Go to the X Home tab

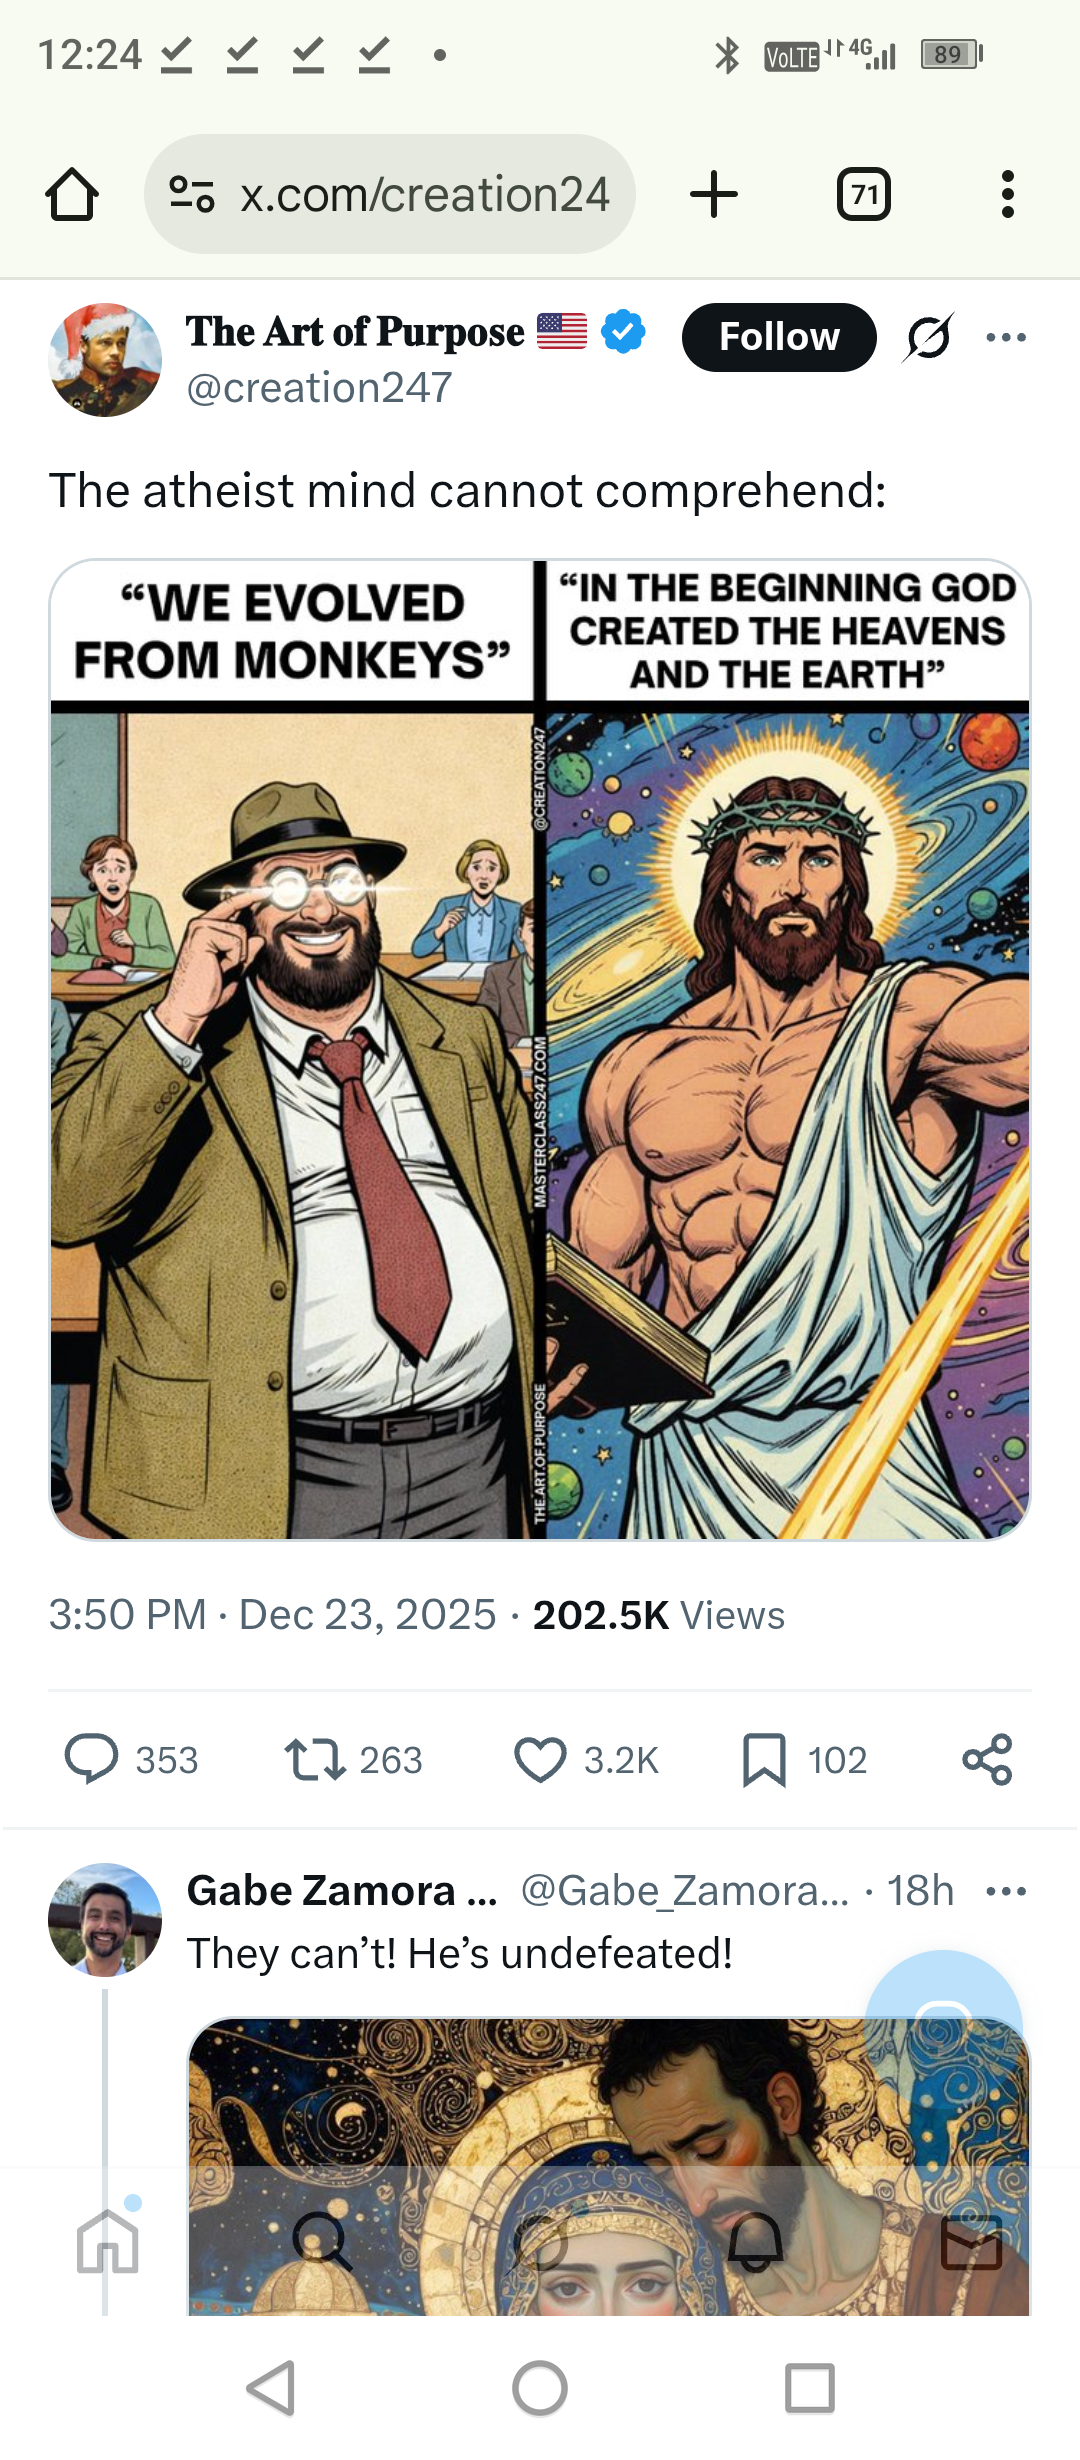pos(108,2240)
